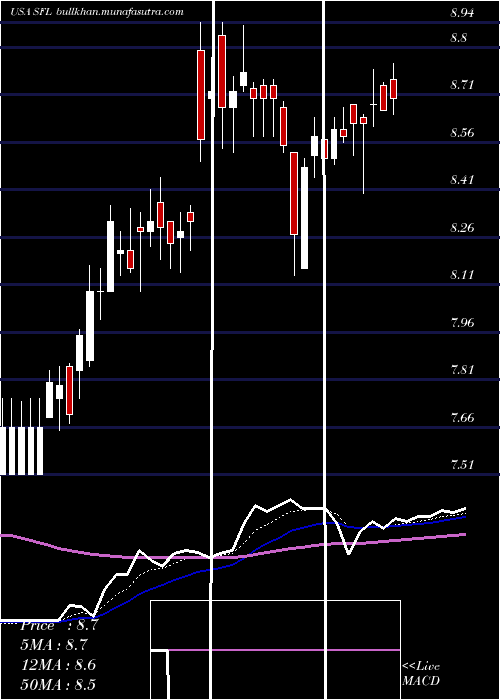The height and width of the screenshot is (700, 500).
Task: Click the 'USA SFL bullkhan.munafasutra.com' title text
Action: pos(97,12)
